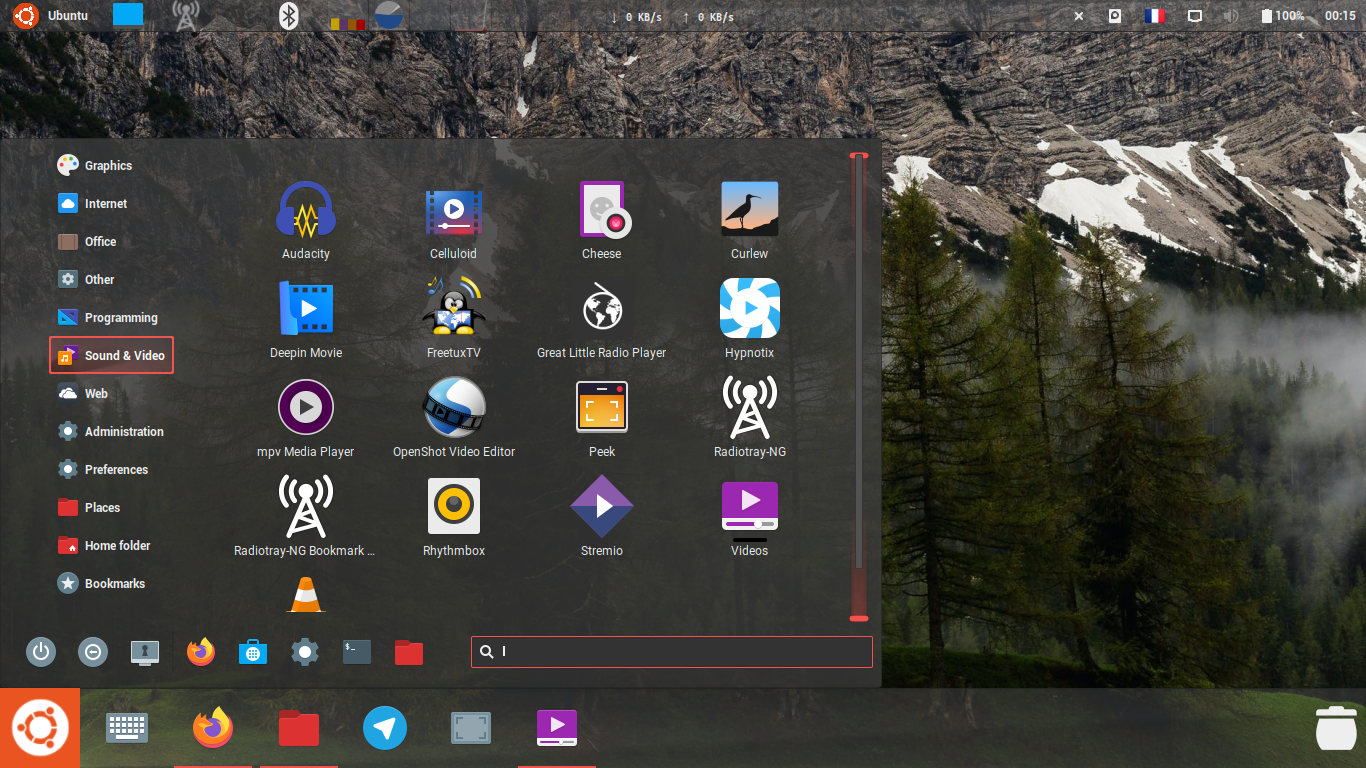Click the log out icon in the menu
The height and width of the screenshot is (768, 1366).
point(93,653)
